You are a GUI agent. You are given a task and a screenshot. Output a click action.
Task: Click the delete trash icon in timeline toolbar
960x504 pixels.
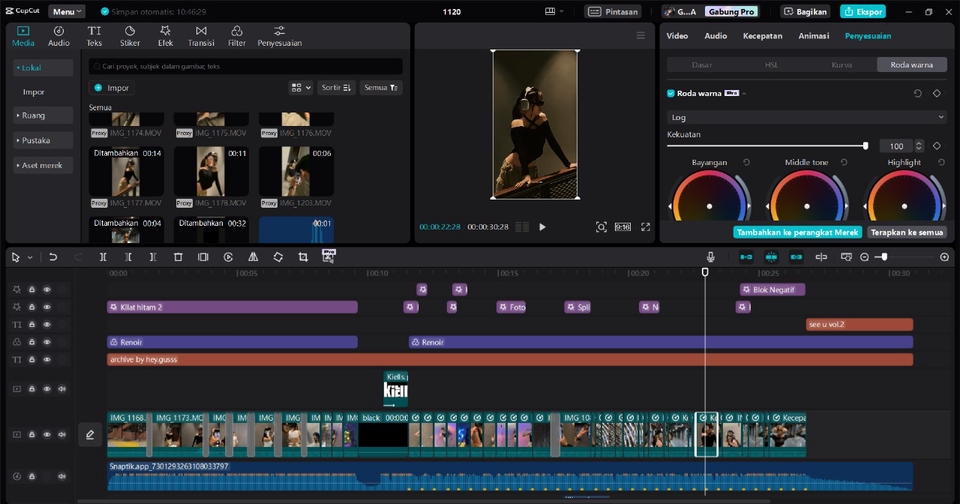tap(178, 257)
